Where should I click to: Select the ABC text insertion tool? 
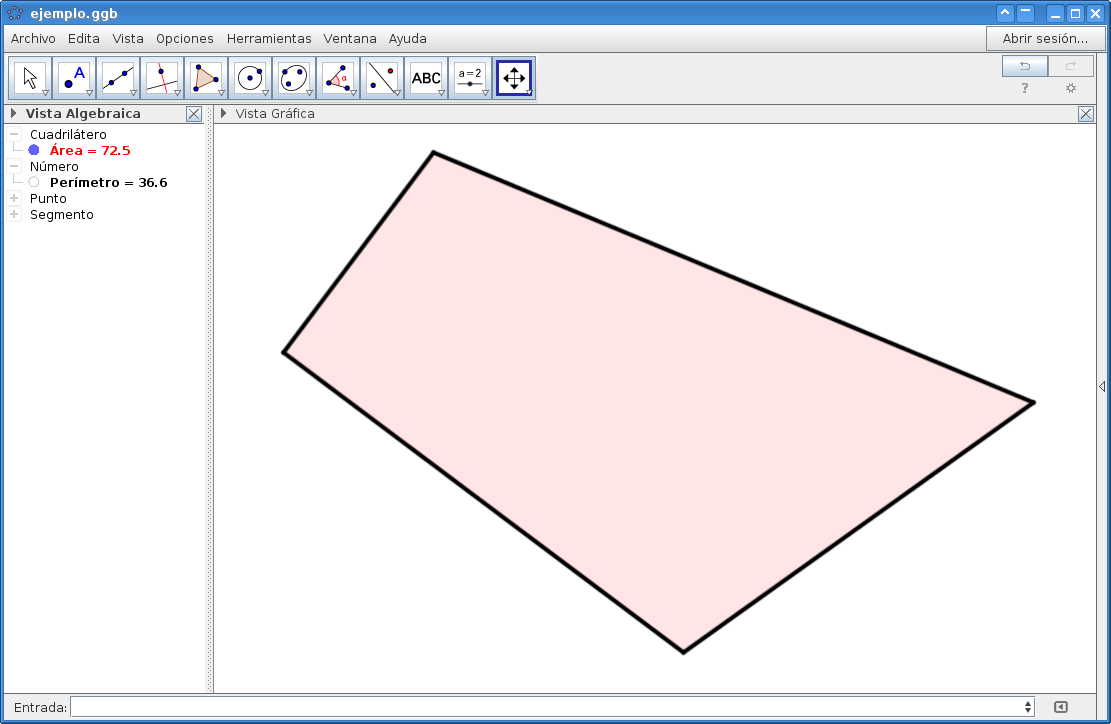426,77
